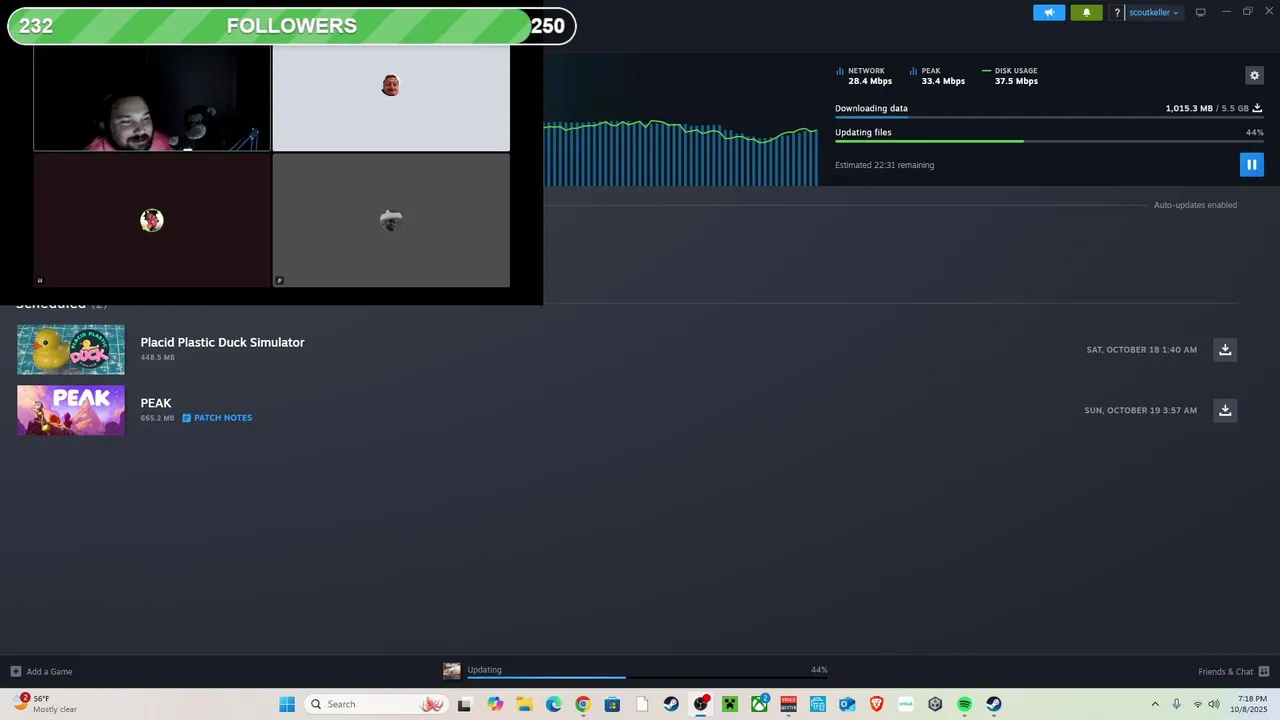Show hidden system tray icons

(1155, 704)
